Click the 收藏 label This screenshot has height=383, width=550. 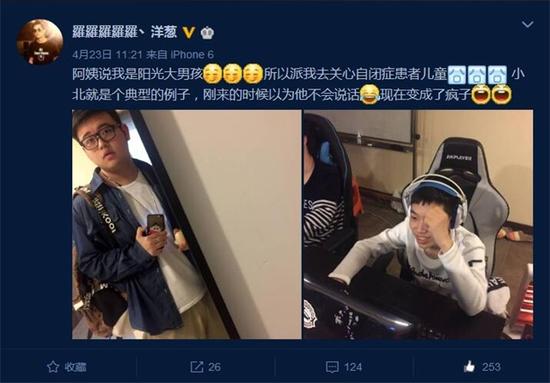(x=75, y=367)
